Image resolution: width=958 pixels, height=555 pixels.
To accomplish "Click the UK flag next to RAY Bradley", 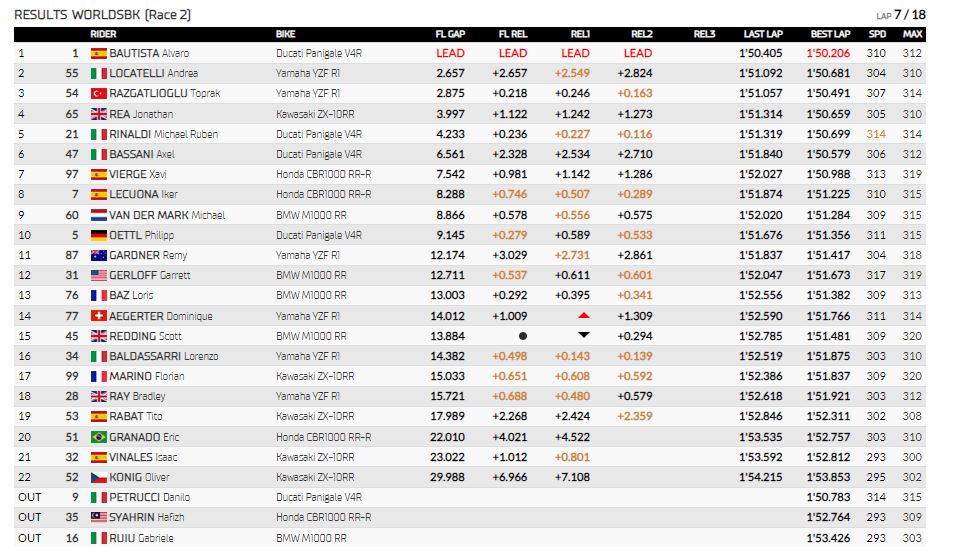I will (98, 396).
